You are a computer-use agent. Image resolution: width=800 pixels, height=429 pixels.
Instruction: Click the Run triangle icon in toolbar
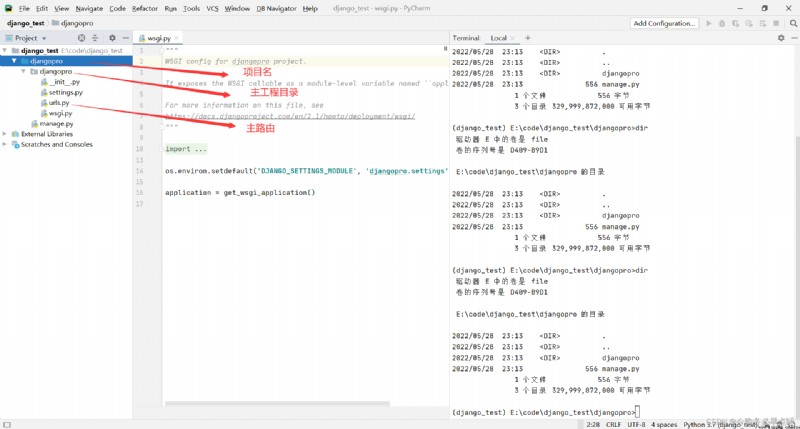pos(709,23)
